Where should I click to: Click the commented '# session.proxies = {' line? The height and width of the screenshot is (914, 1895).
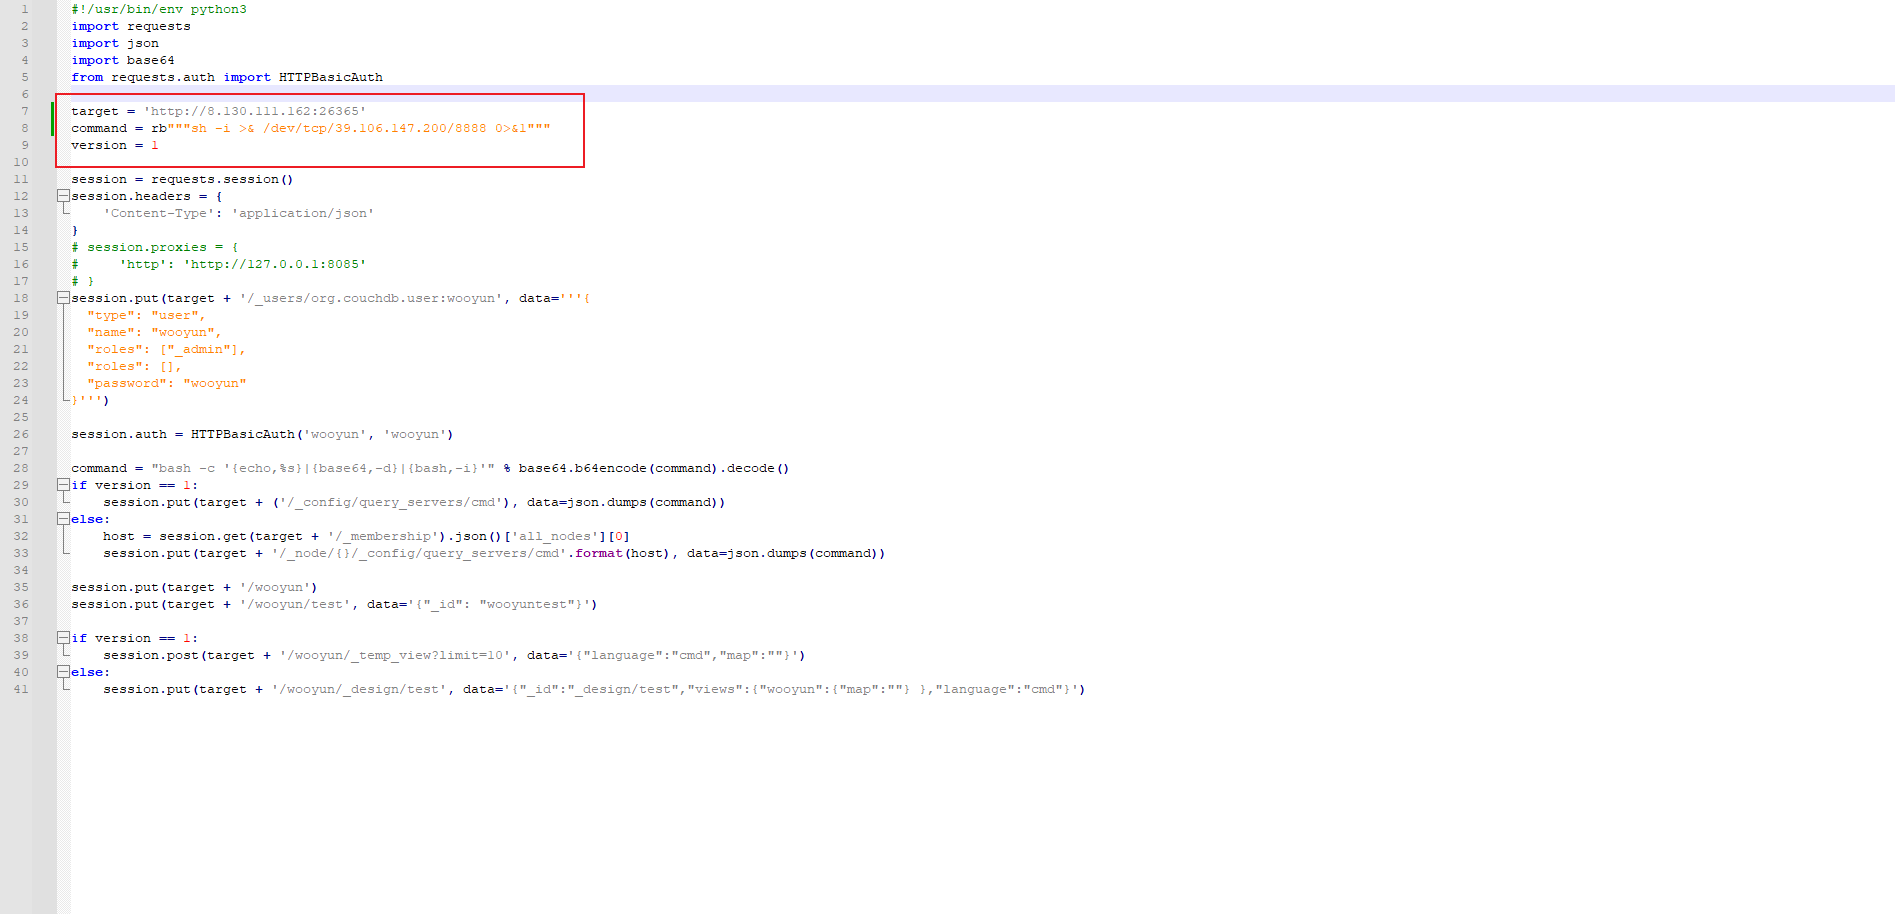[x=155, y=247]
